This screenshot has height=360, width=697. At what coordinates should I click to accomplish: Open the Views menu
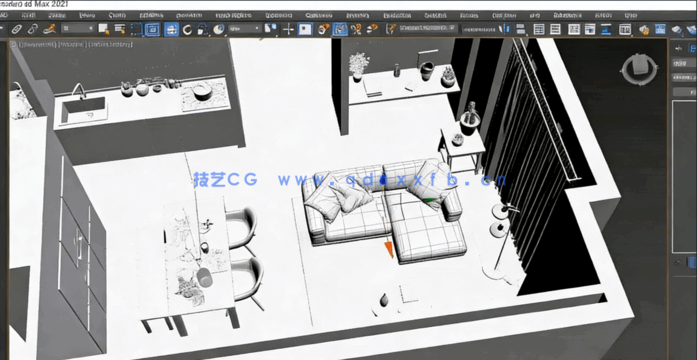point(87,15)
